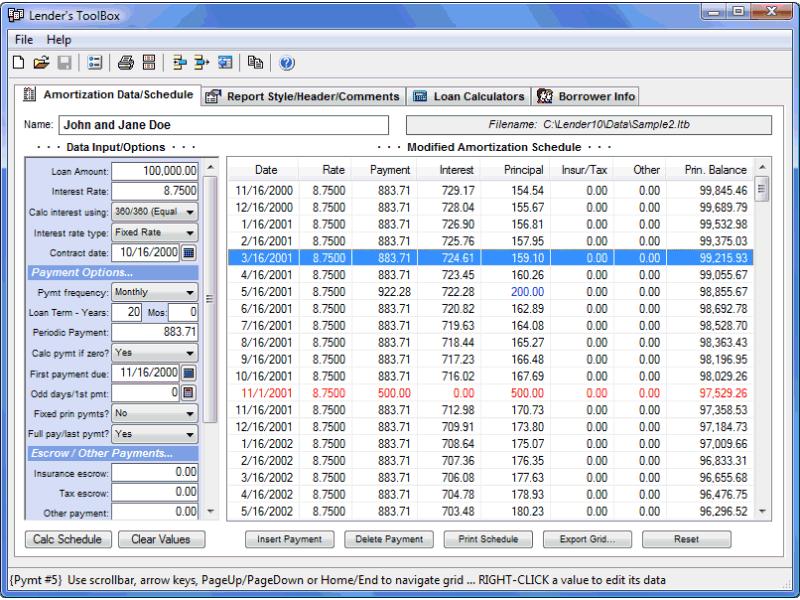Click the Tax escrow input field
800x600 pixels.
coord(155,492)
